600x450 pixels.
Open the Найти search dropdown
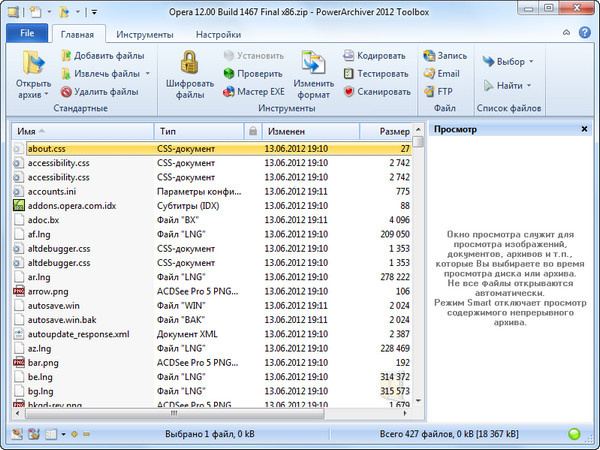[507, 85]
